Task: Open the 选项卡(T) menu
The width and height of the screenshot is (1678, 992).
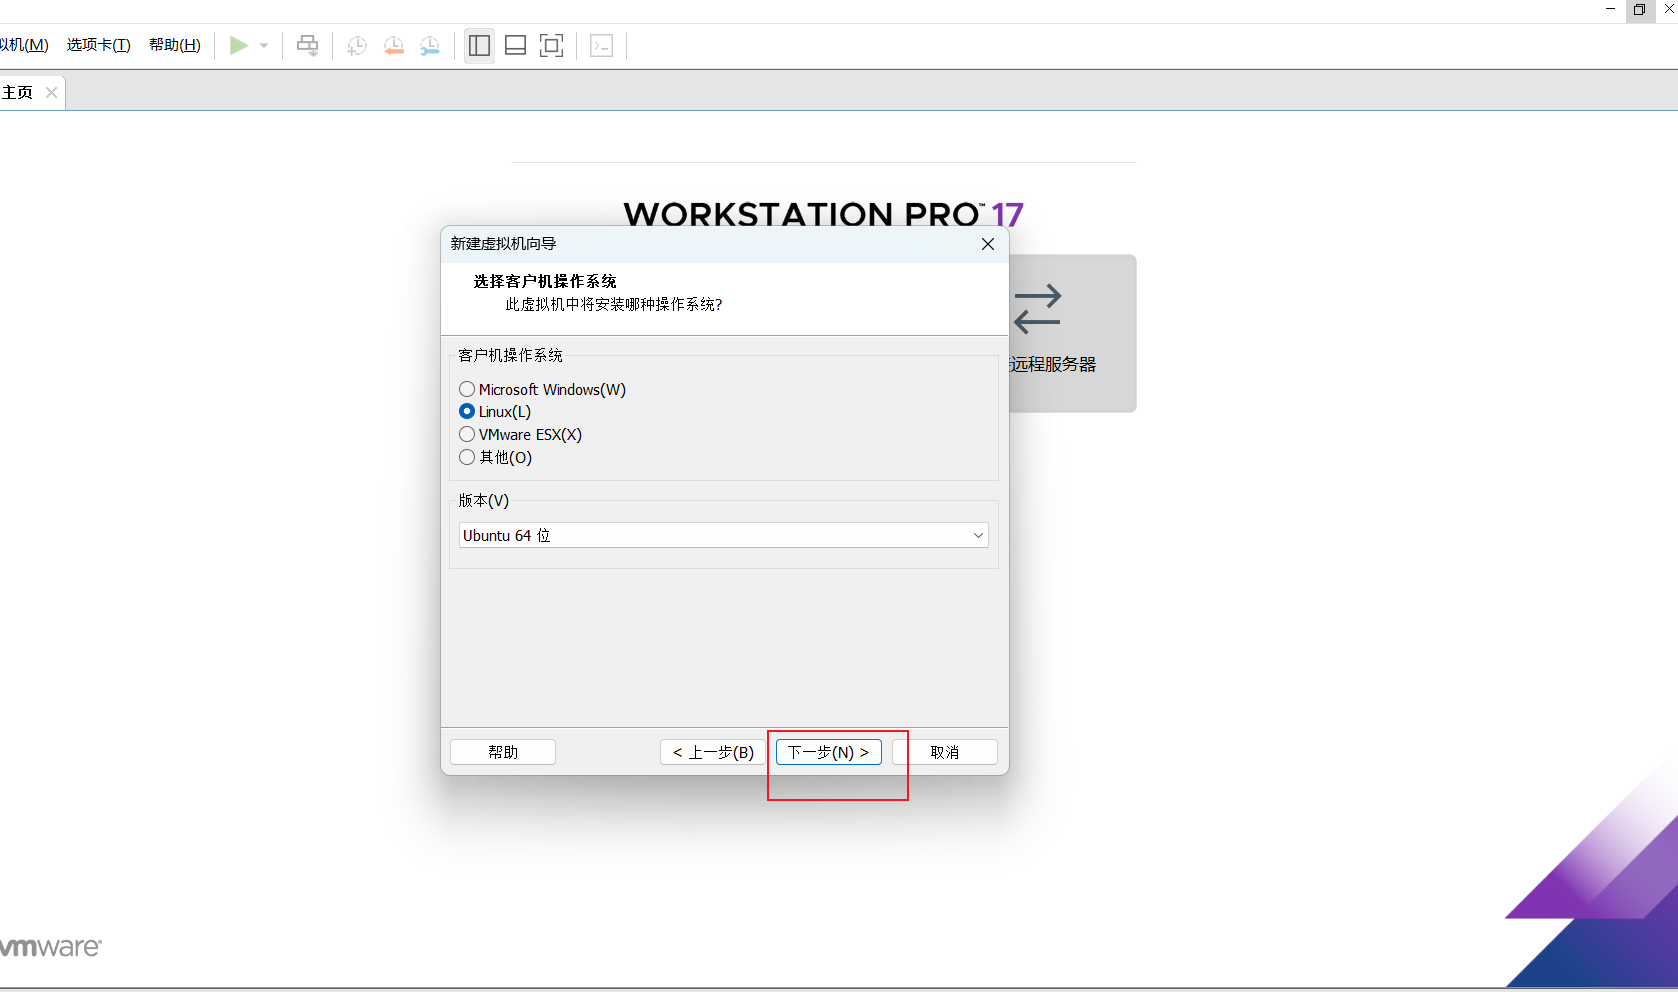Action: click(98, 45)
